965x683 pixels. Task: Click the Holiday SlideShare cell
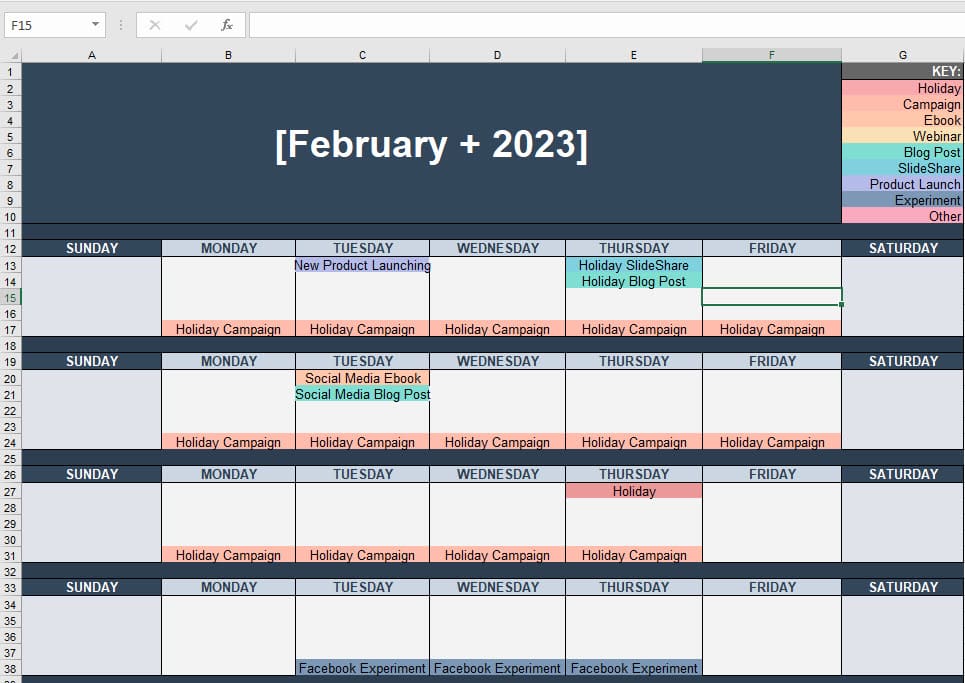[634, 265]
